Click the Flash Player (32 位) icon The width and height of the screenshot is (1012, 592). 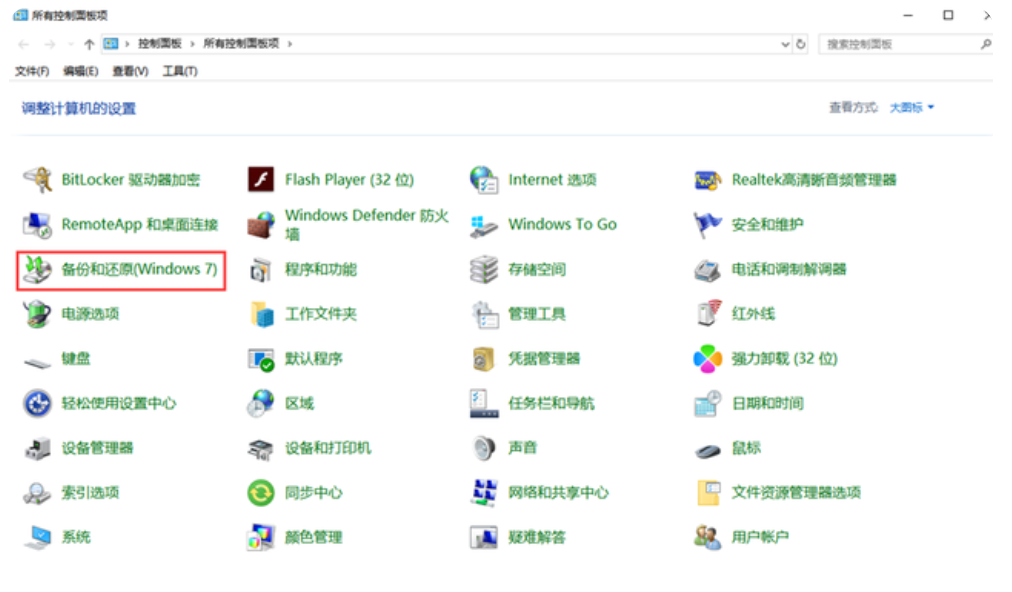click(x=261, y=180)
